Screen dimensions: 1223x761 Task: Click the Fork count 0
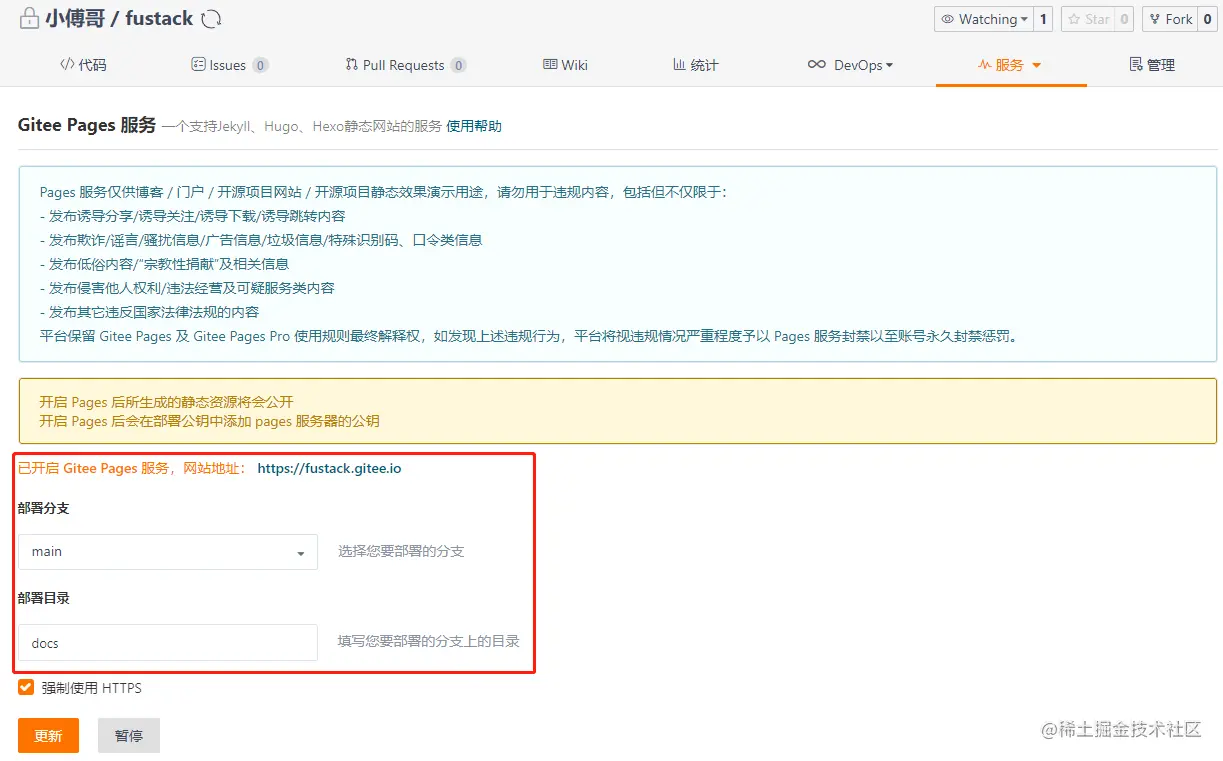tap(1207, 19)
